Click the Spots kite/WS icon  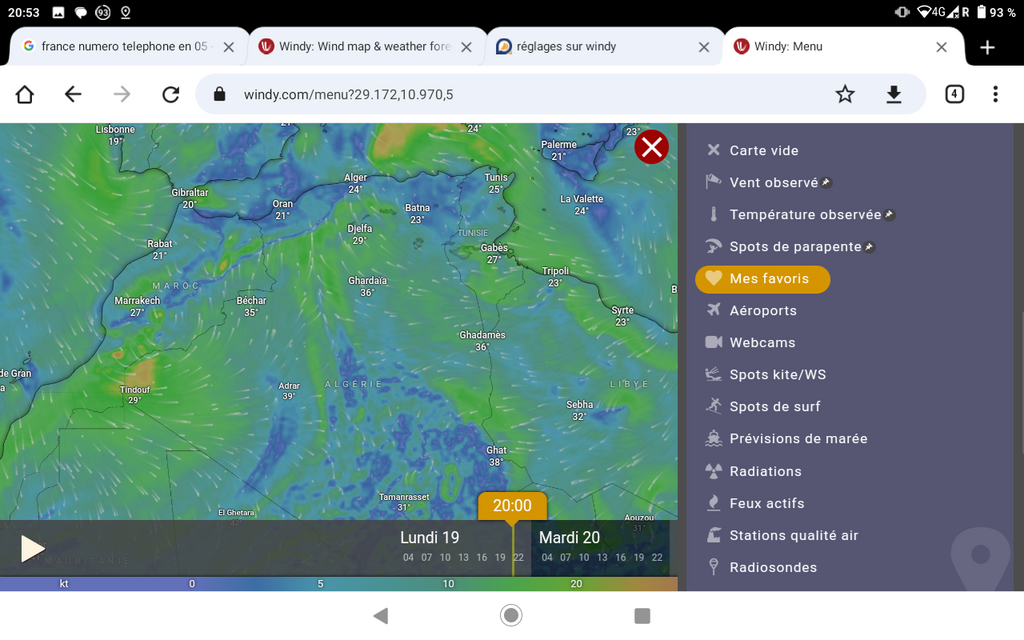[713, 374]
